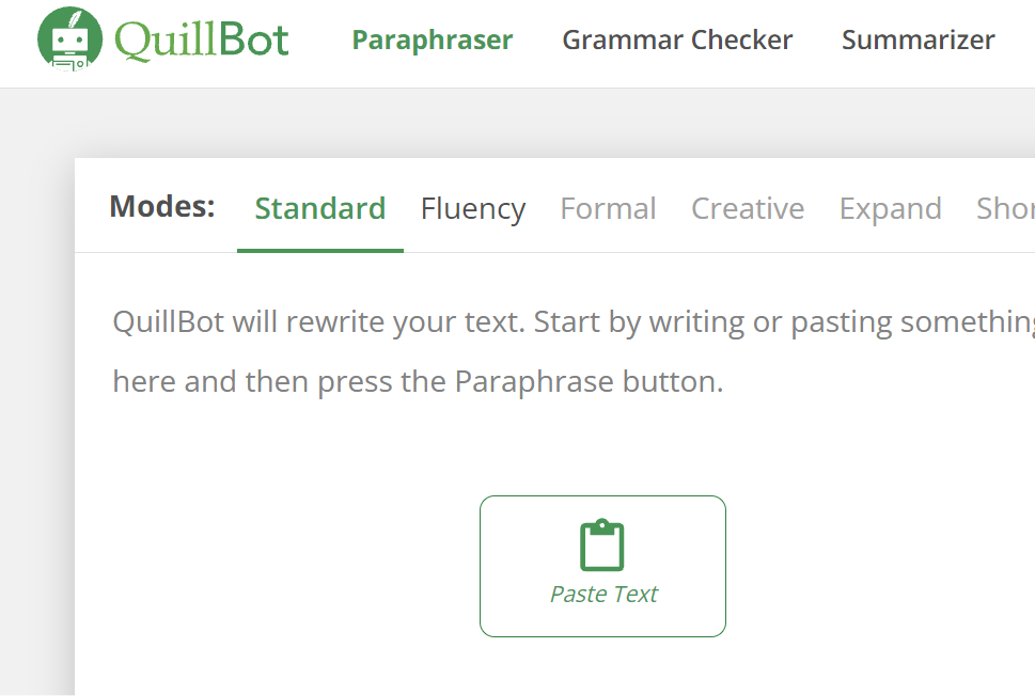Click the Modes: label
This screenshot has width=1036, height=697.
click(x=163, y=207)
